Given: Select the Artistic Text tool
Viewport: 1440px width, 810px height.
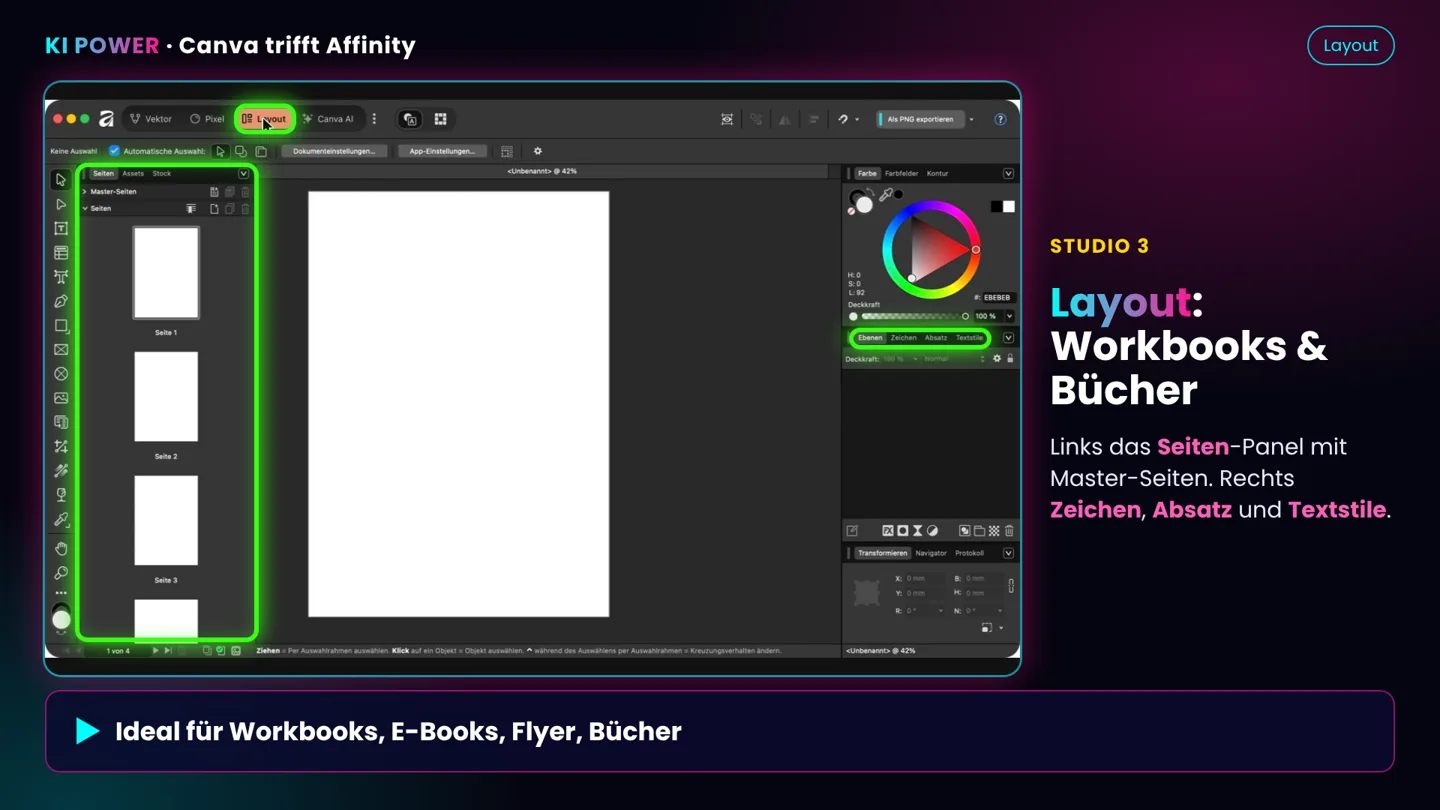Looking at the screenshot, I should 61,277.
